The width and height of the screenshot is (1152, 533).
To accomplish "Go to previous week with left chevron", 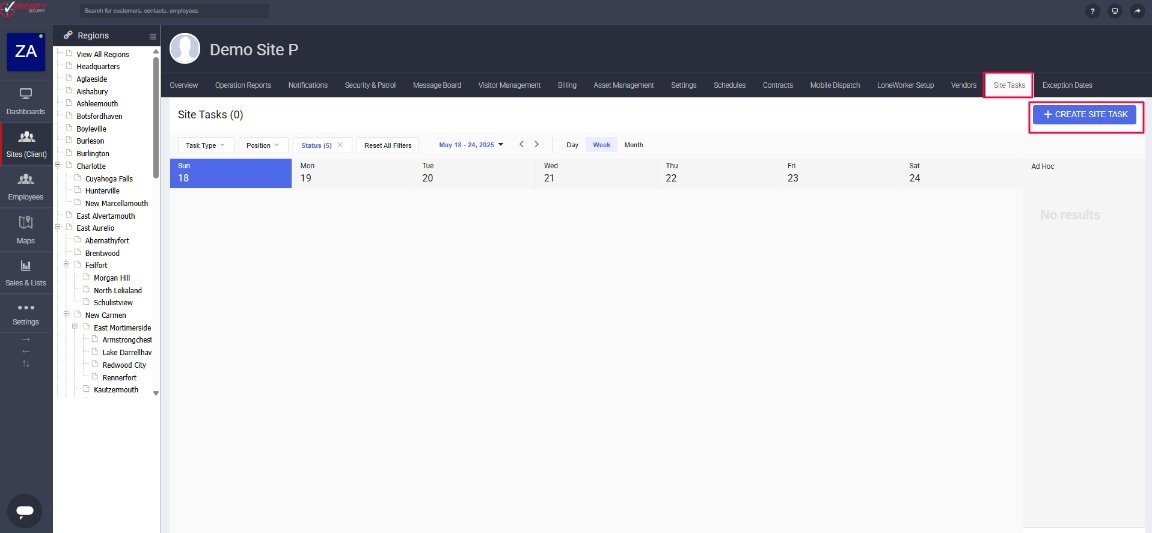I will click(522, 144).
